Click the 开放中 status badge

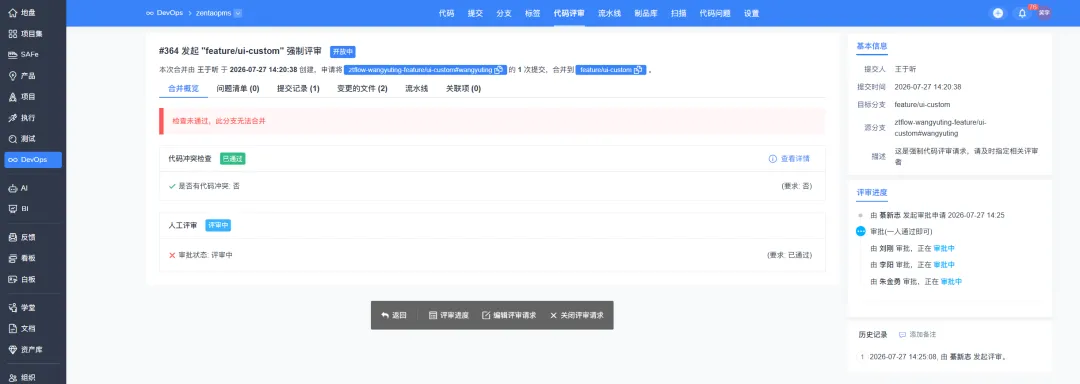click(x=343, y=52)
